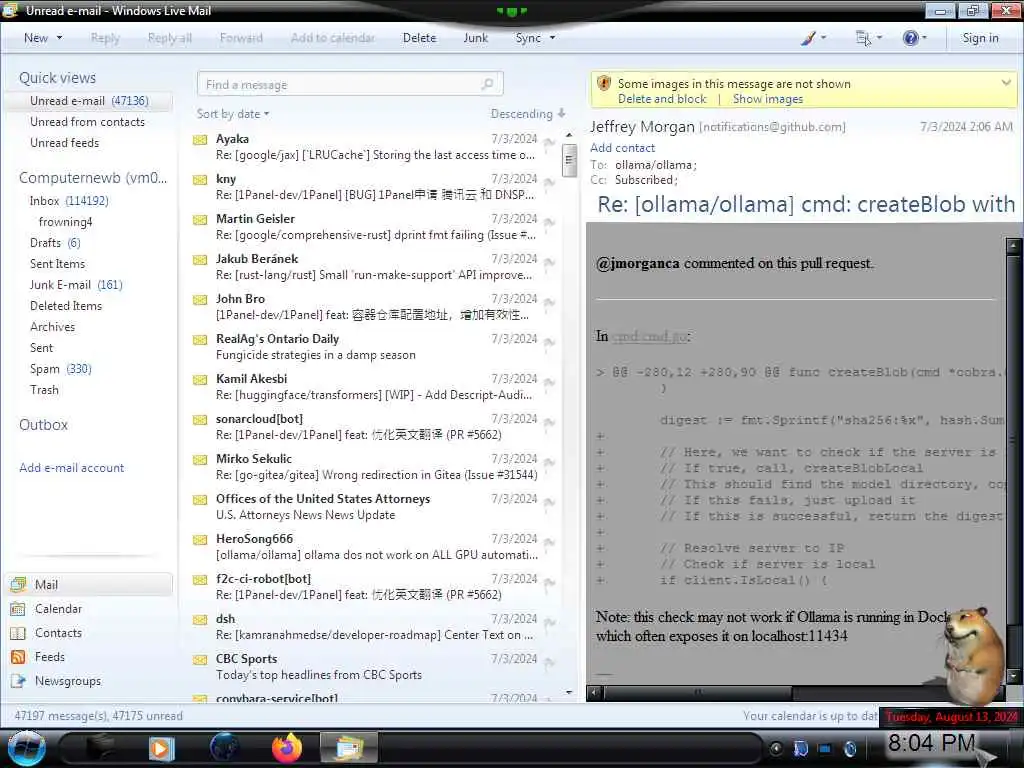Click the Add contact link
This screenshot has width=1024, height=768.
point(622,148)
